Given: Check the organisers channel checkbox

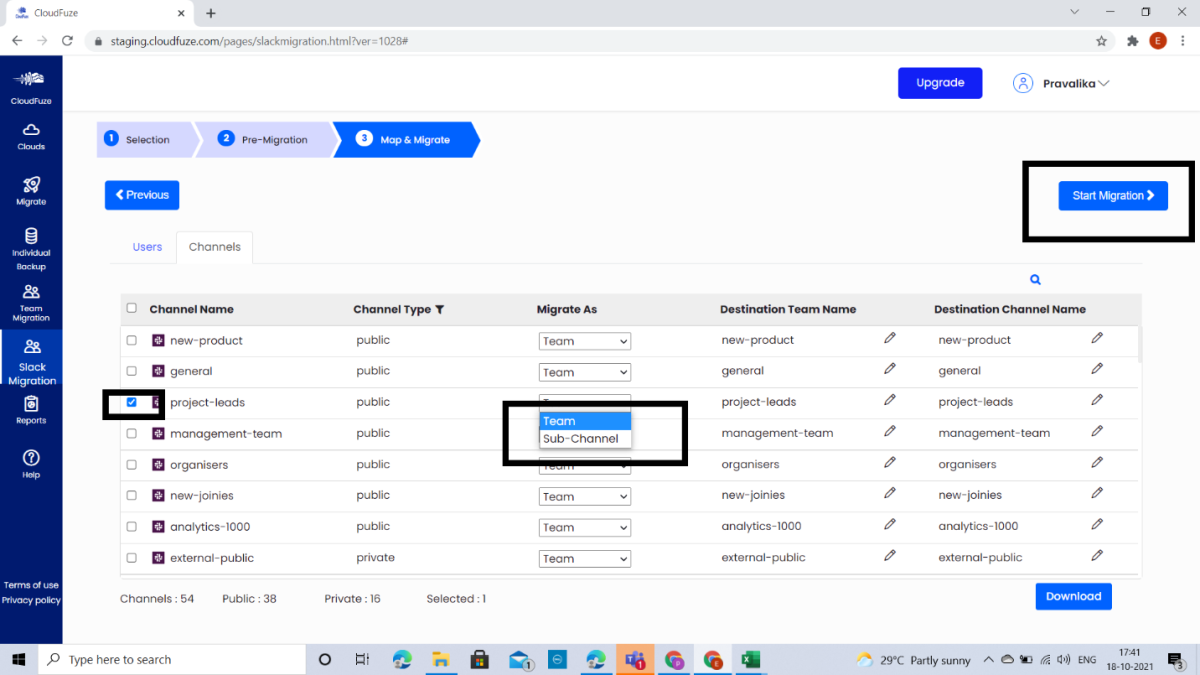Looking at the screenshot, I should click(x=131, y=465).
